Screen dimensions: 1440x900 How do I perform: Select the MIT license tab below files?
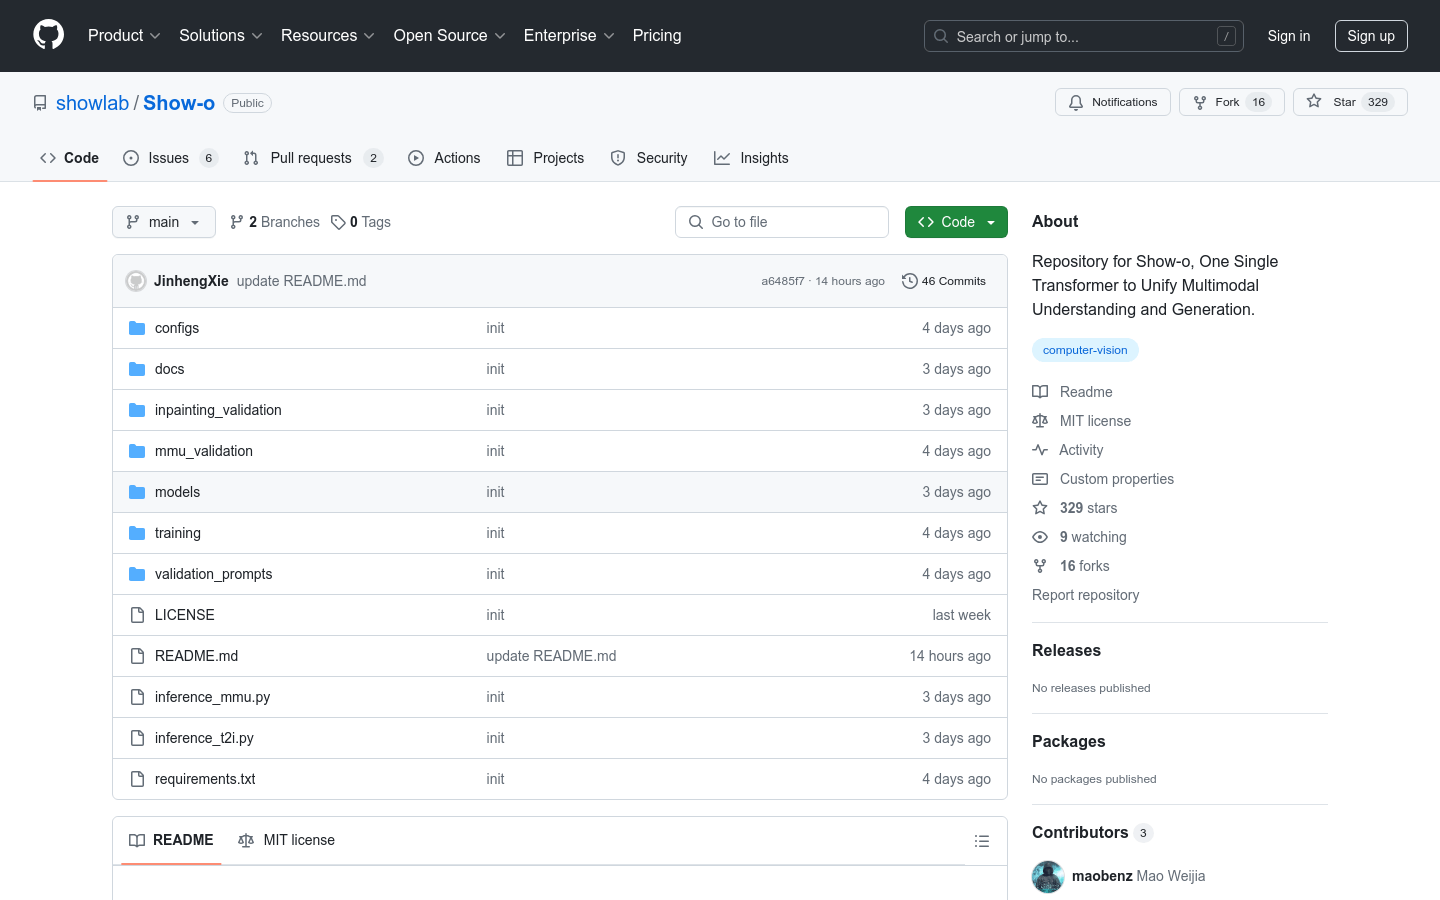286,840
